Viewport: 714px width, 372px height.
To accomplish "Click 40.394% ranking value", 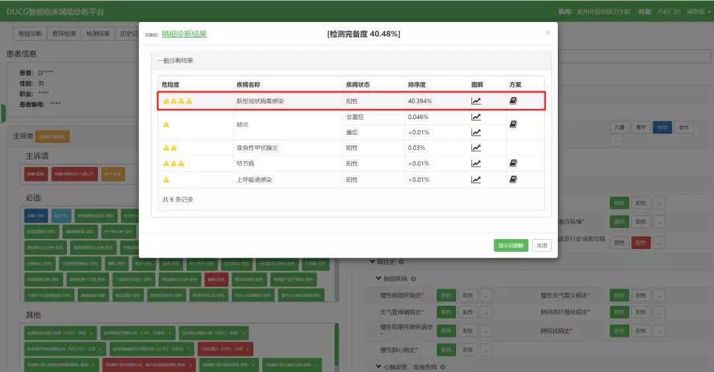I will pos(420,101).
